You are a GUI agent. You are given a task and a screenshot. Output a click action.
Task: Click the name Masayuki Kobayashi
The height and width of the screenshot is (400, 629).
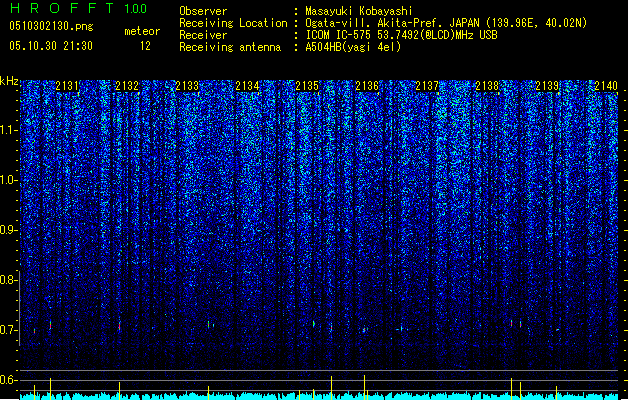pos(359,11)
